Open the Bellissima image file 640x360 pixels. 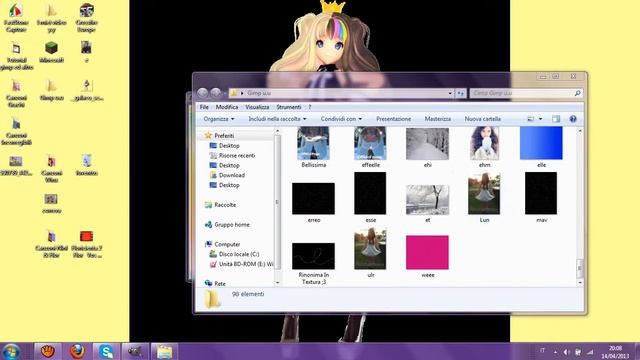coord(313,147)
